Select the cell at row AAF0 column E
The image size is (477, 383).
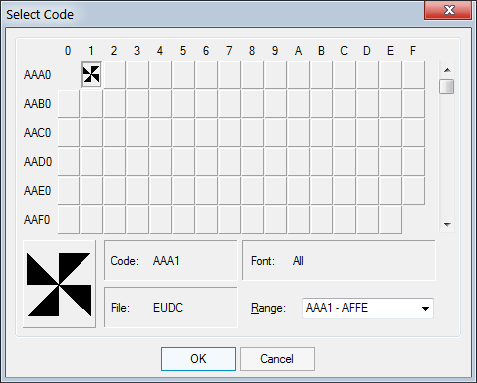pyautogui.click(x=390, y=219)
